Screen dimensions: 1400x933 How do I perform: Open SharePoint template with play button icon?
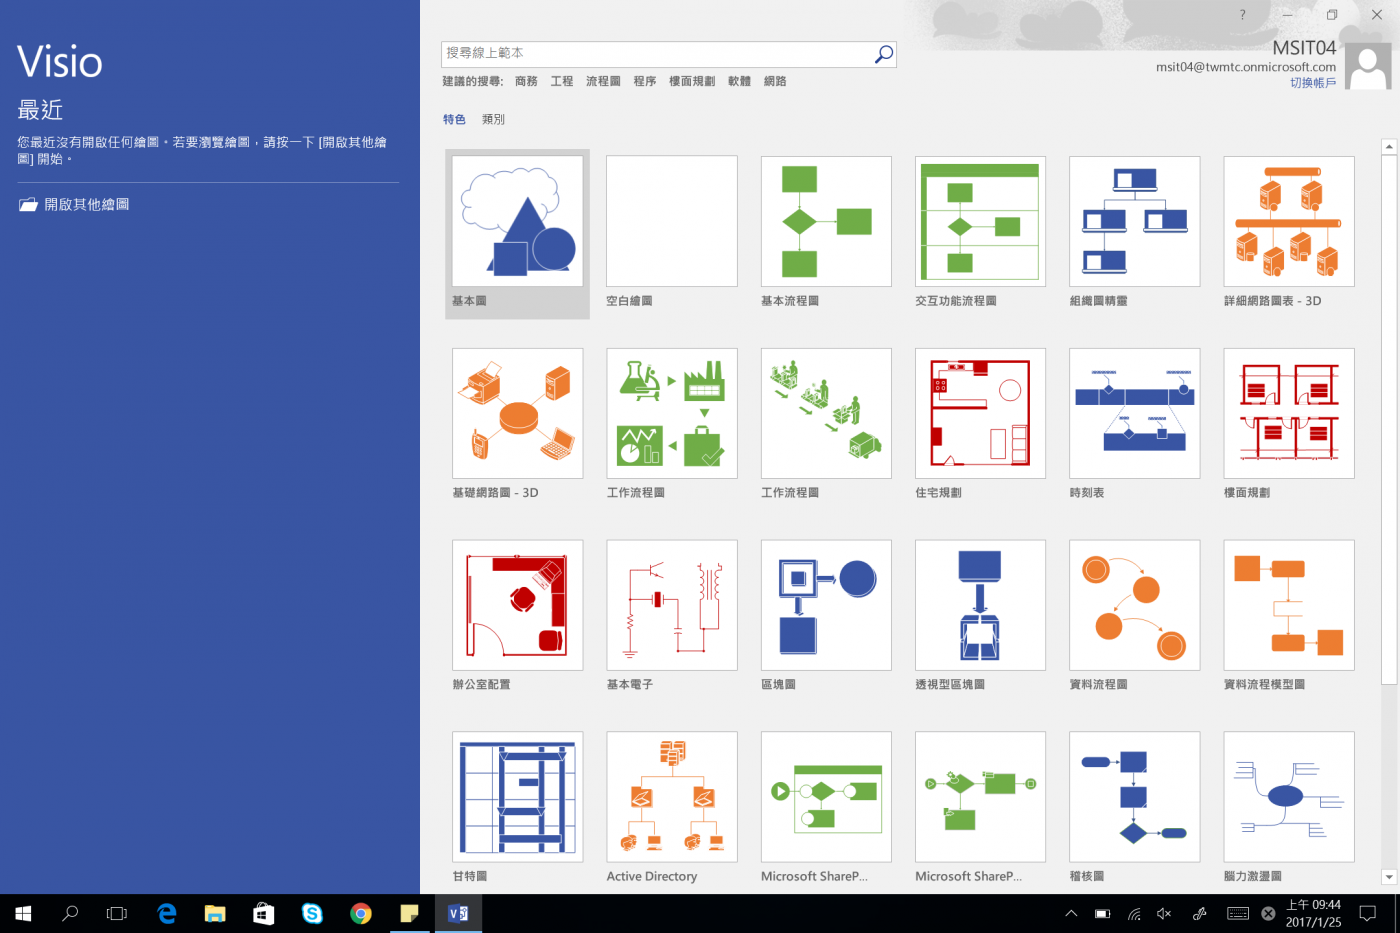click(826, 797)
